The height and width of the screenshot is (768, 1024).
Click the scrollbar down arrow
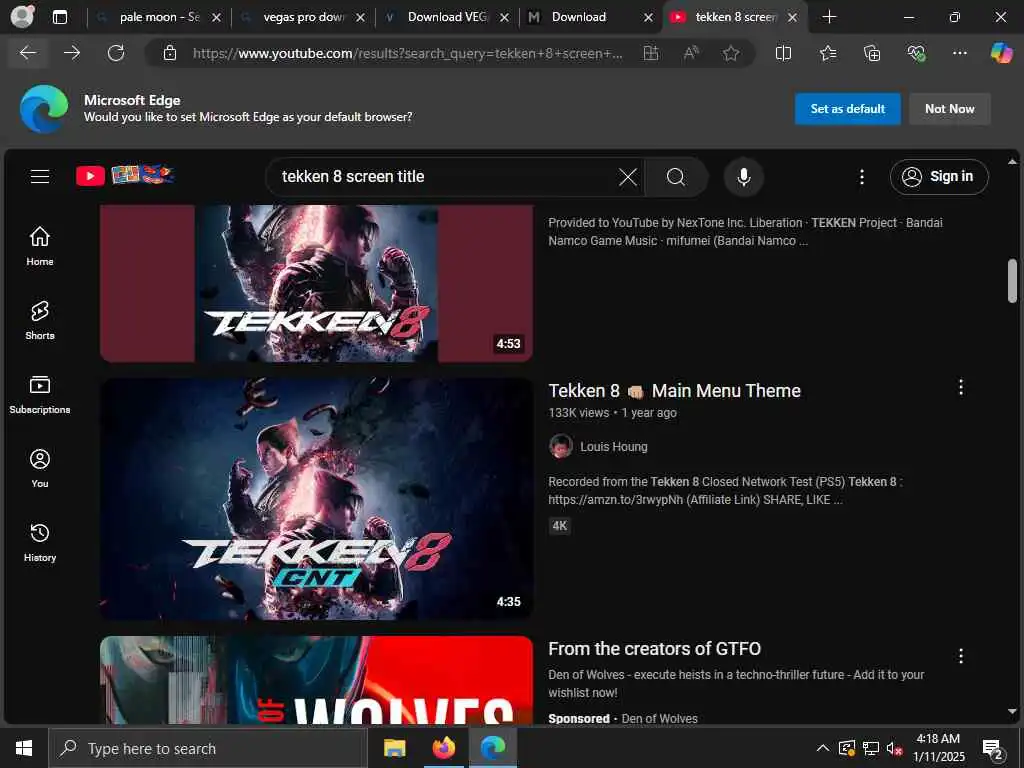[1012, 712]
